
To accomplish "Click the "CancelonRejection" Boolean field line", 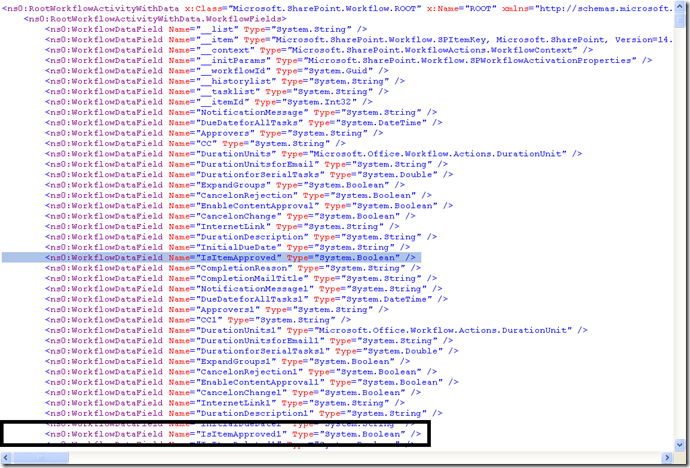I will pos(238,196).
